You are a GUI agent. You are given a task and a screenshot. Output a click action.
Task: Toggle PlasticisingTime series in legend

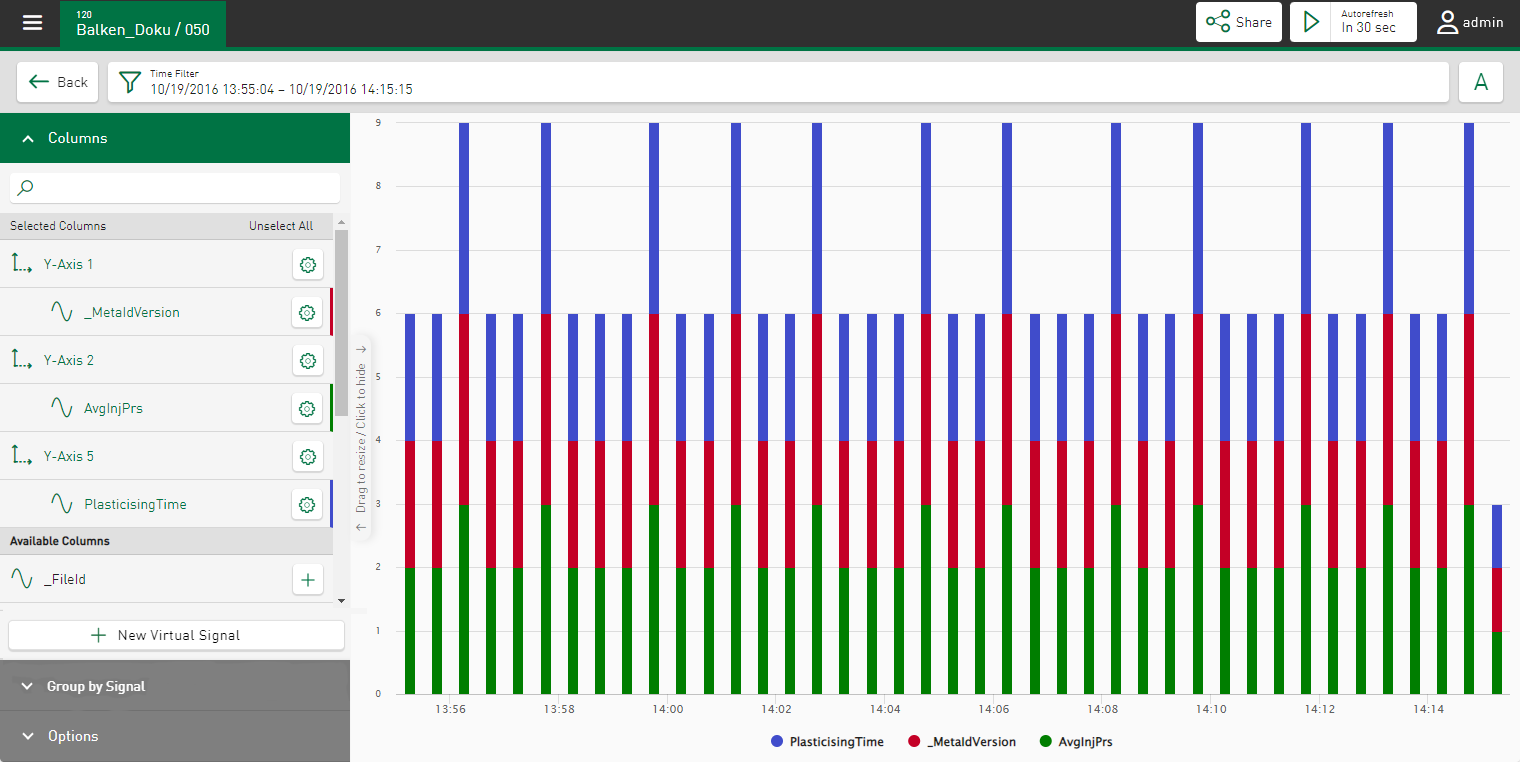click(827, 742)
